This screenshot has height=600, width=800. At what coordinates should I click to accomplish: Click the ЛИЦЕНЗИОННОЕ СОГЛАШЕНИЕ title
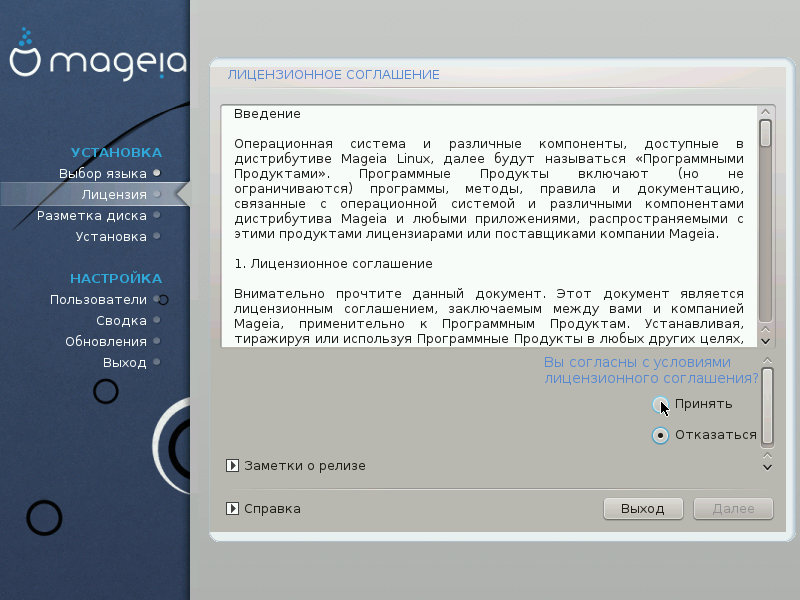[x=334, y=75]
